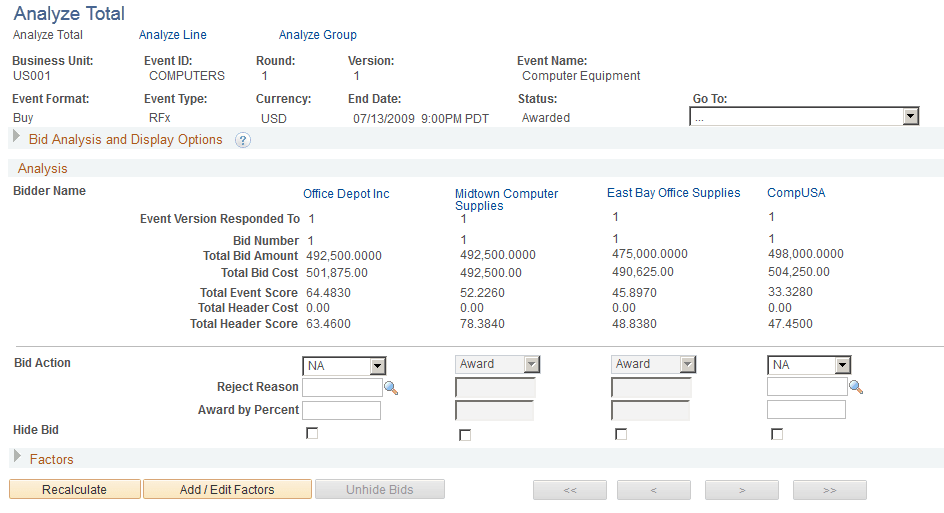Image resolution: width=944 pixels, height=513 pixels.
Task: Go to next bidder with > button
Action: [742, 490]
